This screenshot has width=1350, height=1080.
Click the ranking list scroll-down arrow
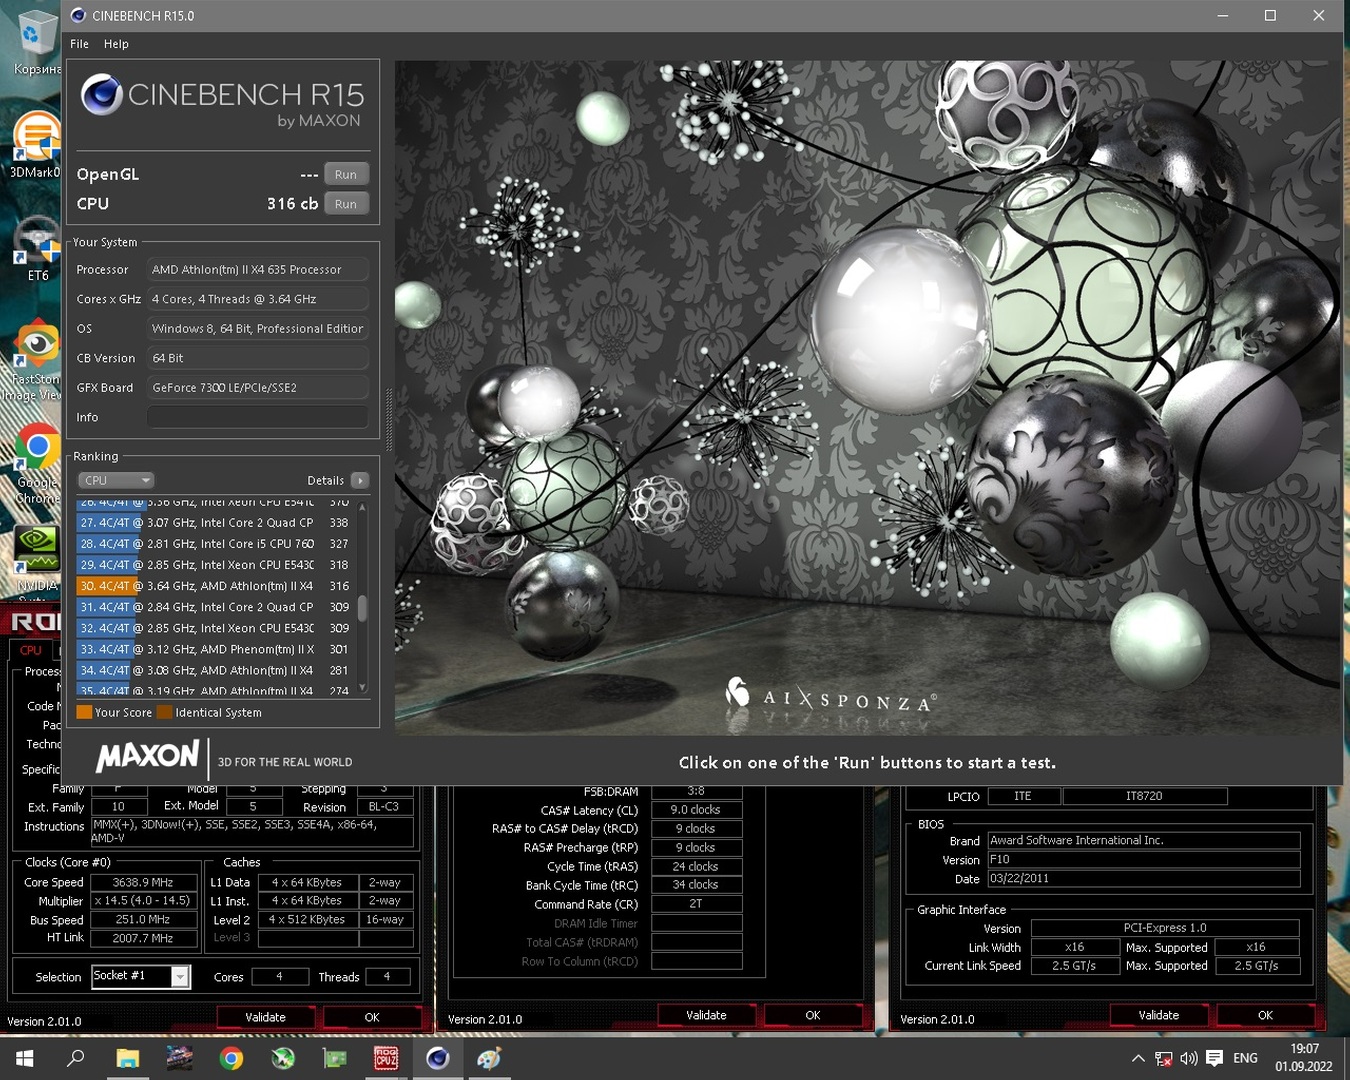[362, 687]
